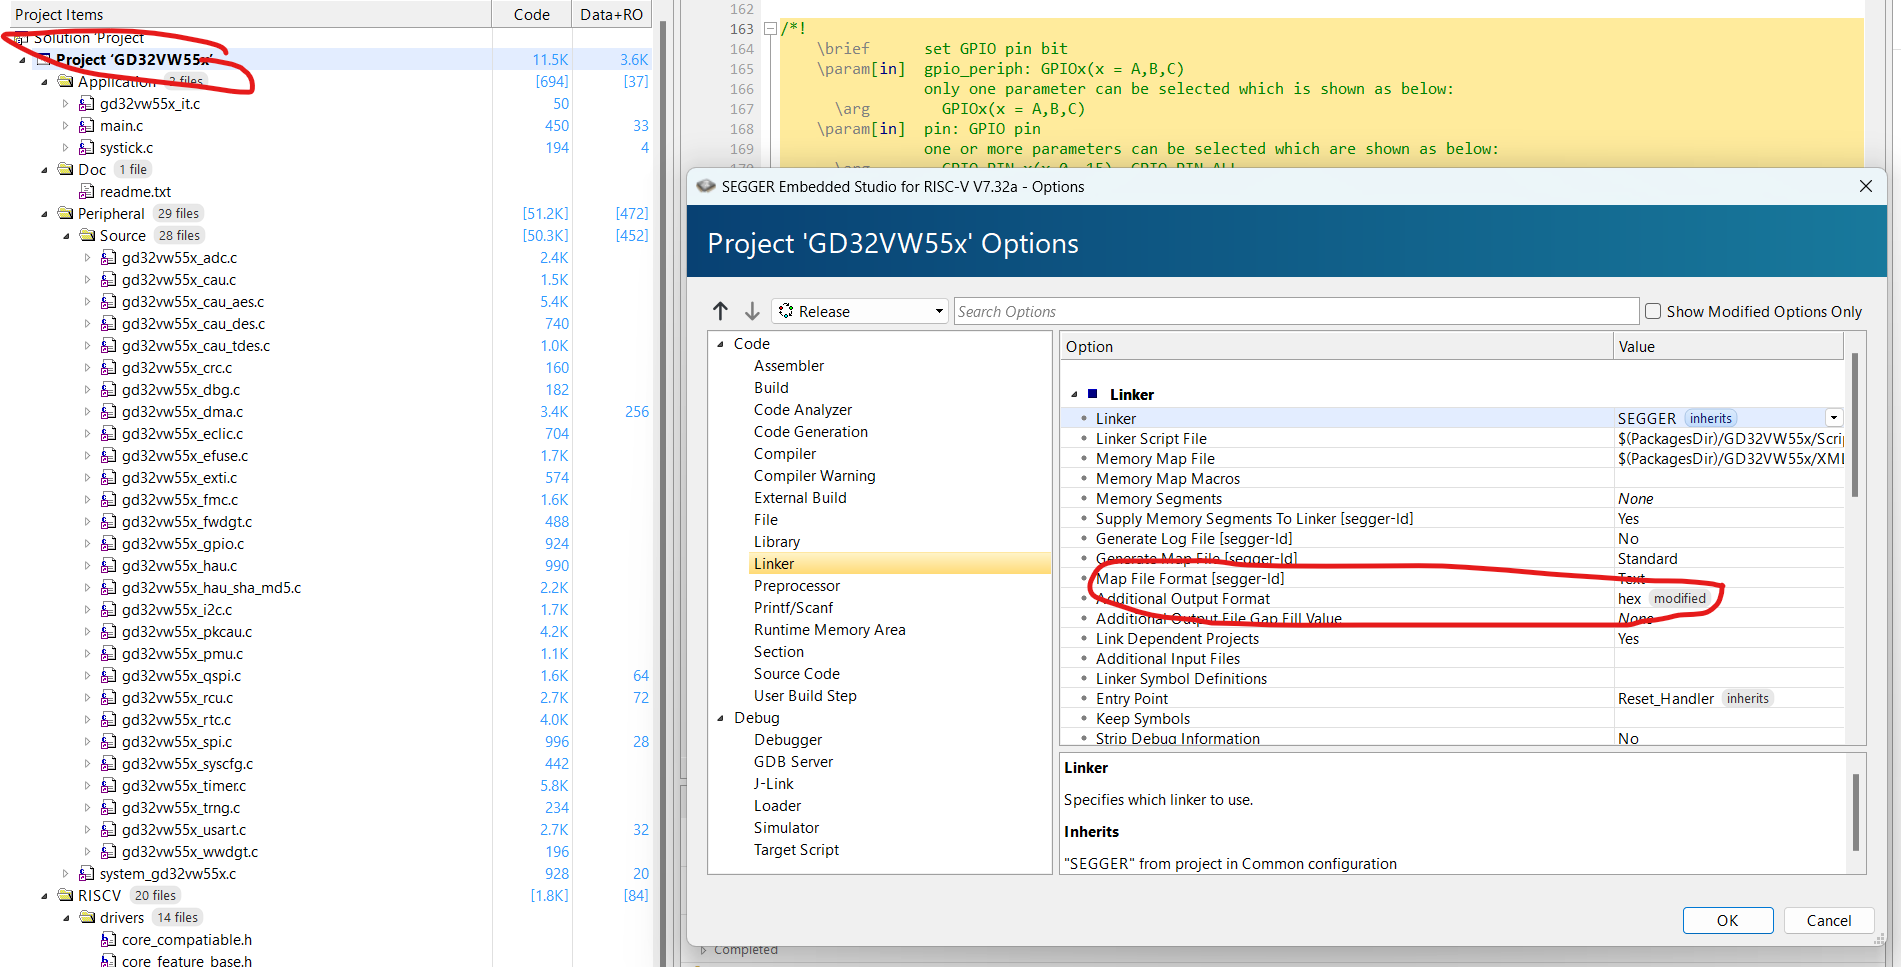
Task: Click the up arrow navigation icon
Action: 720,311
